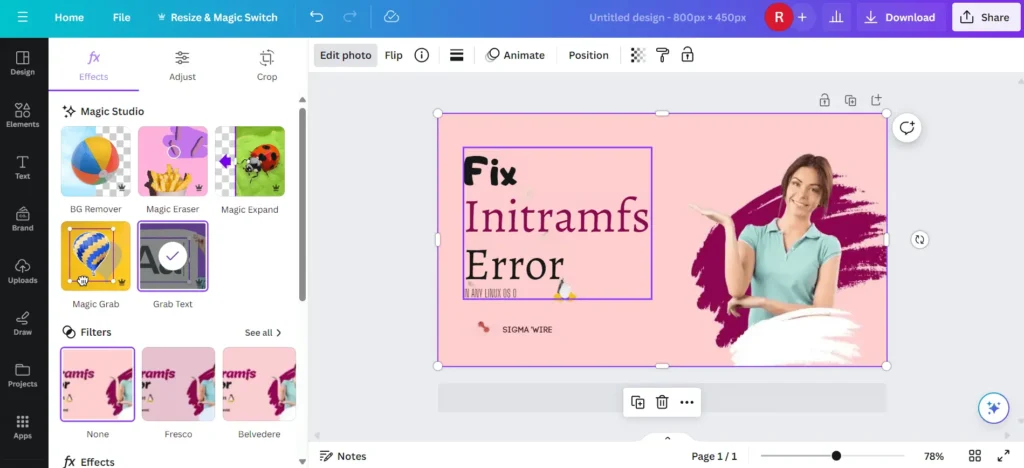Add a new page icon
The image size is (1024, 468).
pyautogui.click(x=876, y=101)
